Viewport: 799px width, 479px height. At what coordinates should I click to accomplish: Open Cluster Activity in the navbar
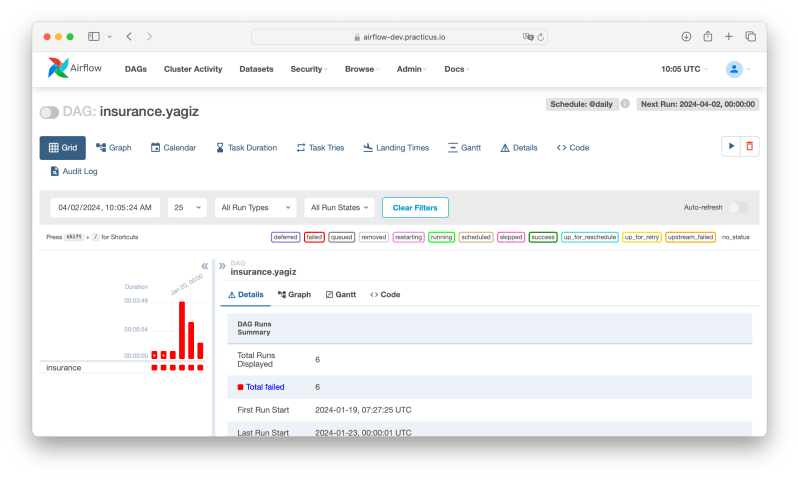tap(193, 69)
